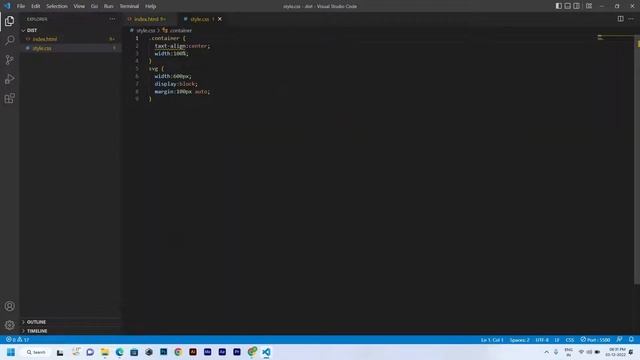Open the Extensions view
The image size is (640, 360).
click(x=9, y=98)
